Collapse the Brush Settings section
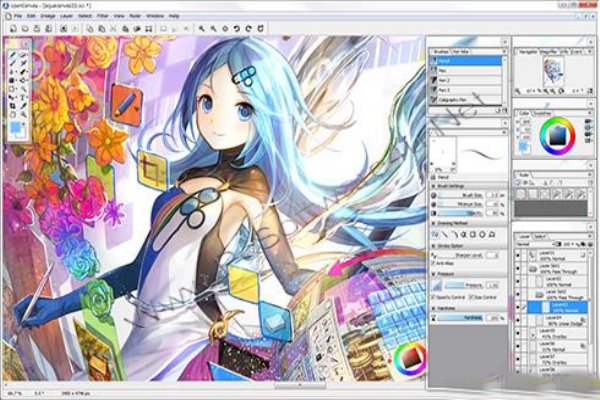 (x=434, y=186)
